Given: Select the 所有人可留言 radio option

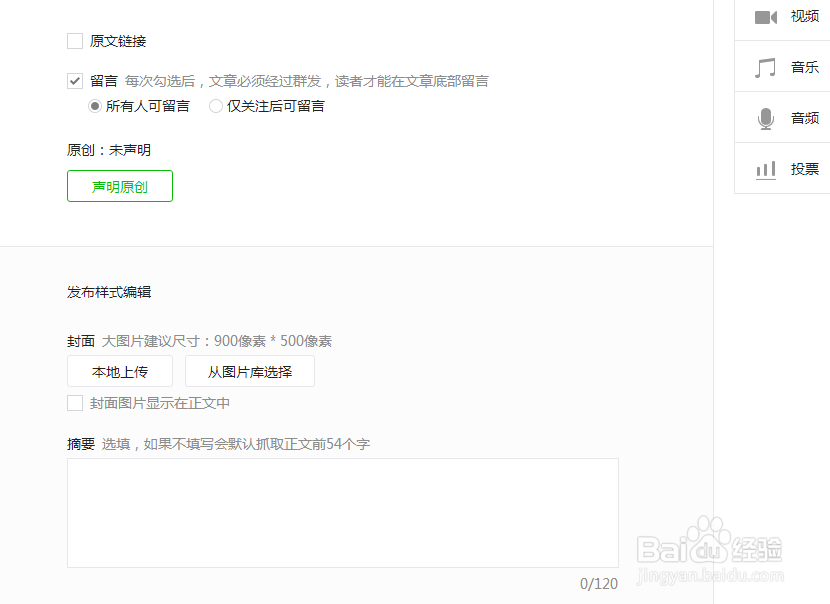Looking at the screenshot, I should pos(95,106).
